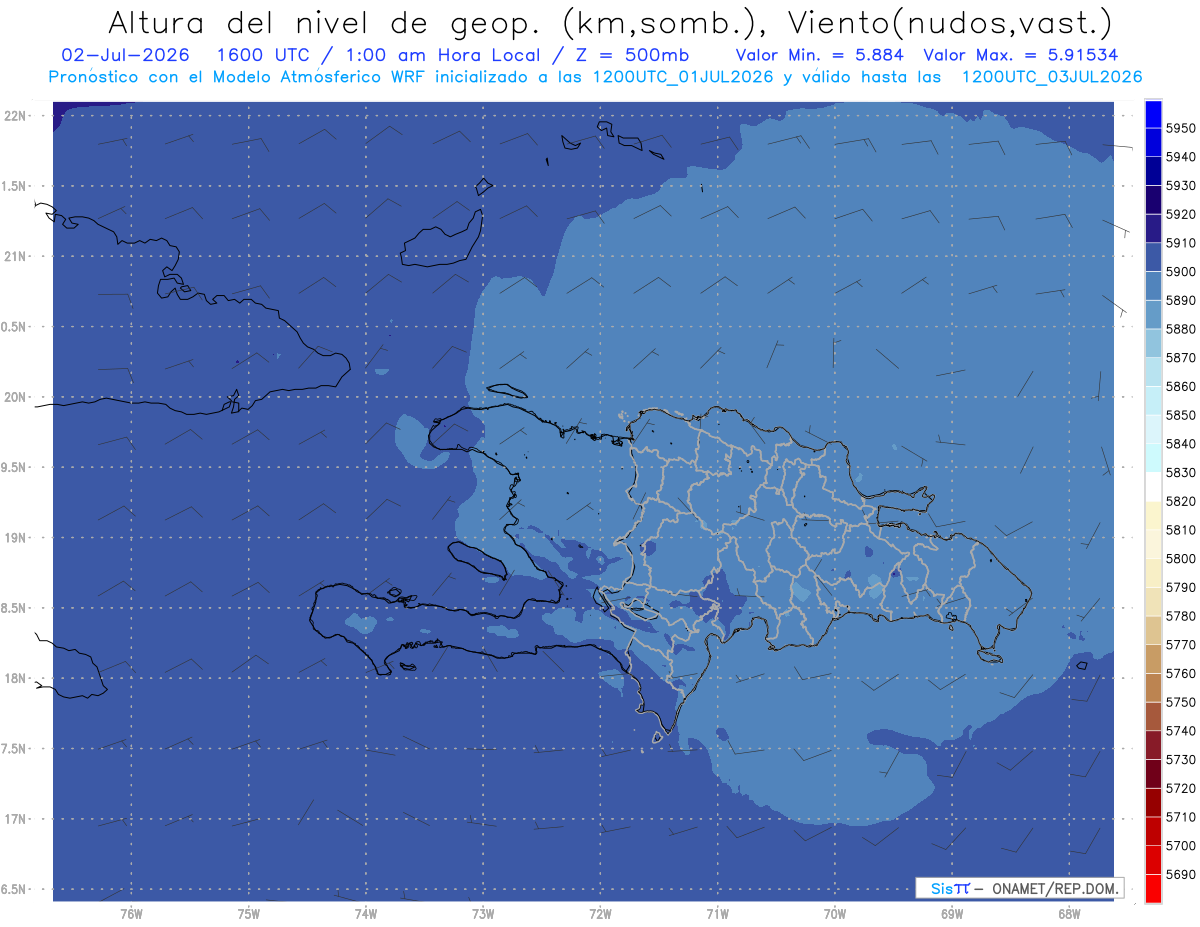This screenshot has height=927, width=1200.
Task: Click the '1.5N' latitude axis label
Action: click(15, 186)
